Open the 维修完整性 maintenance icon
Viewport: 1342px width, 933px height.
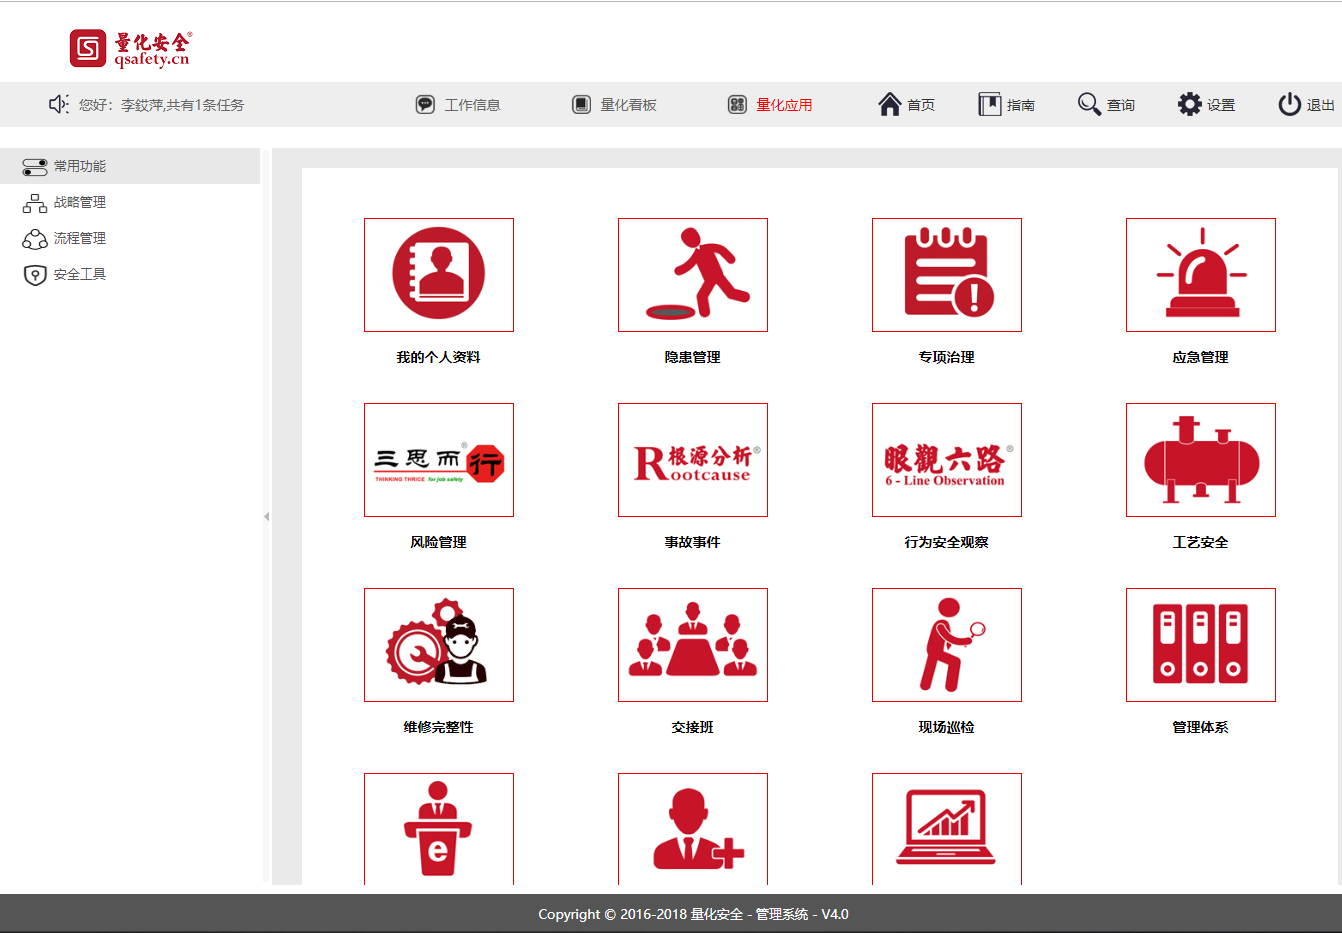[x=438, y=645]
